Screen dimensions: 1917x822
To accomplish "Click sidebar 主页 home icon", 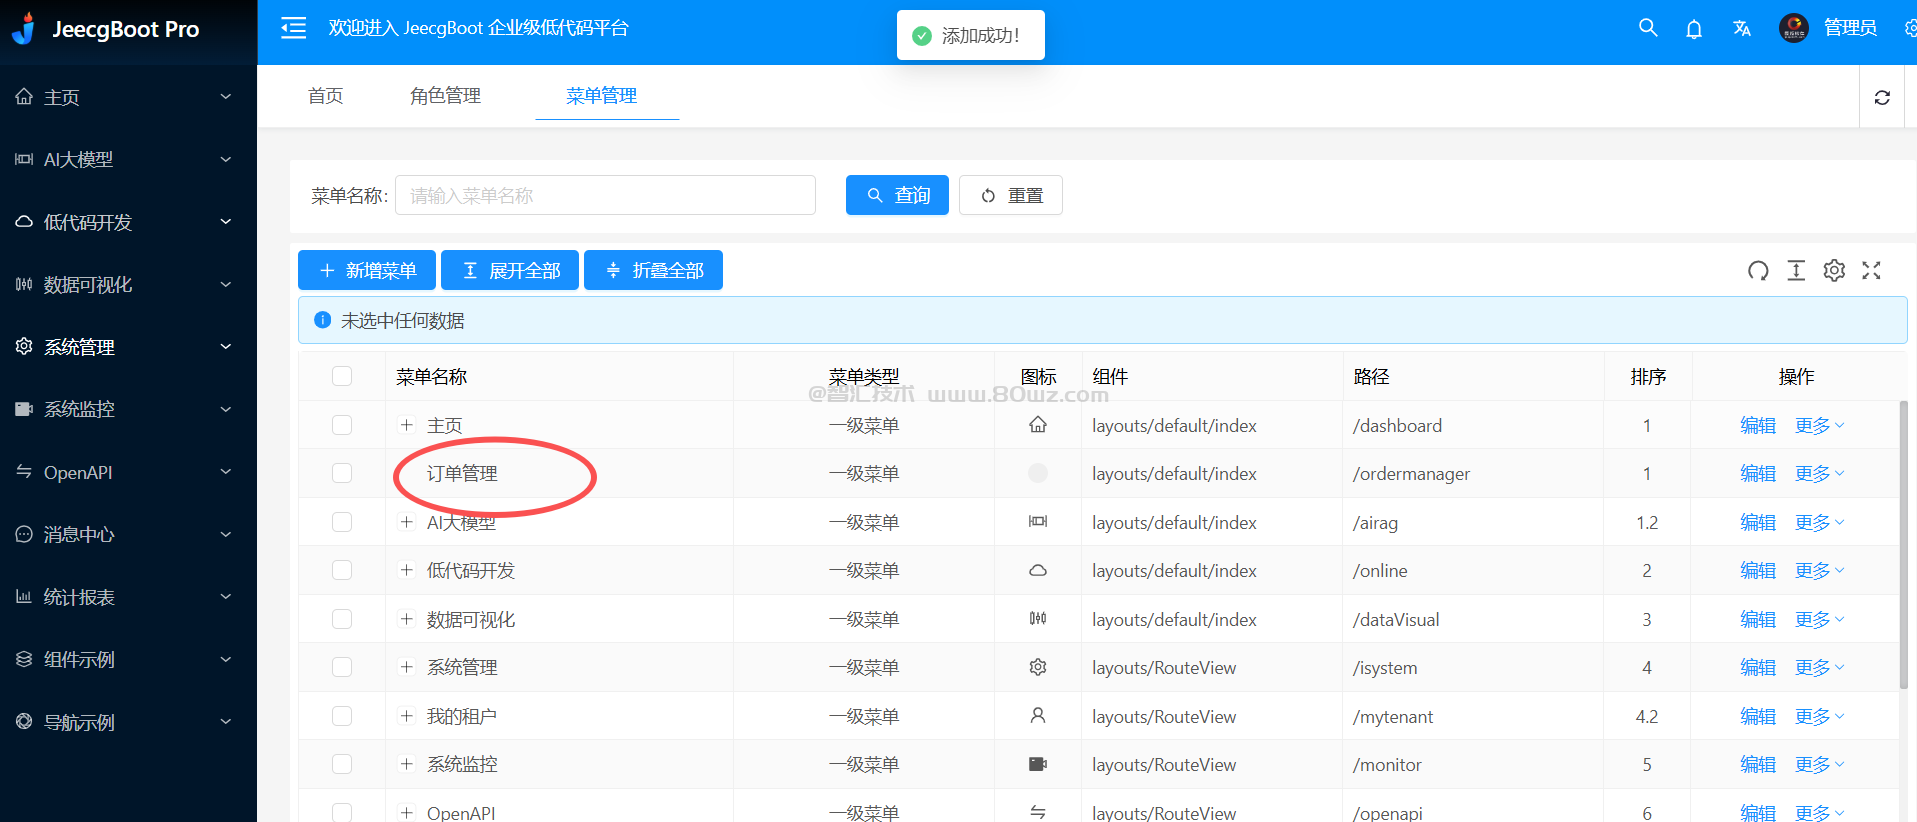I will coord(24,96).
